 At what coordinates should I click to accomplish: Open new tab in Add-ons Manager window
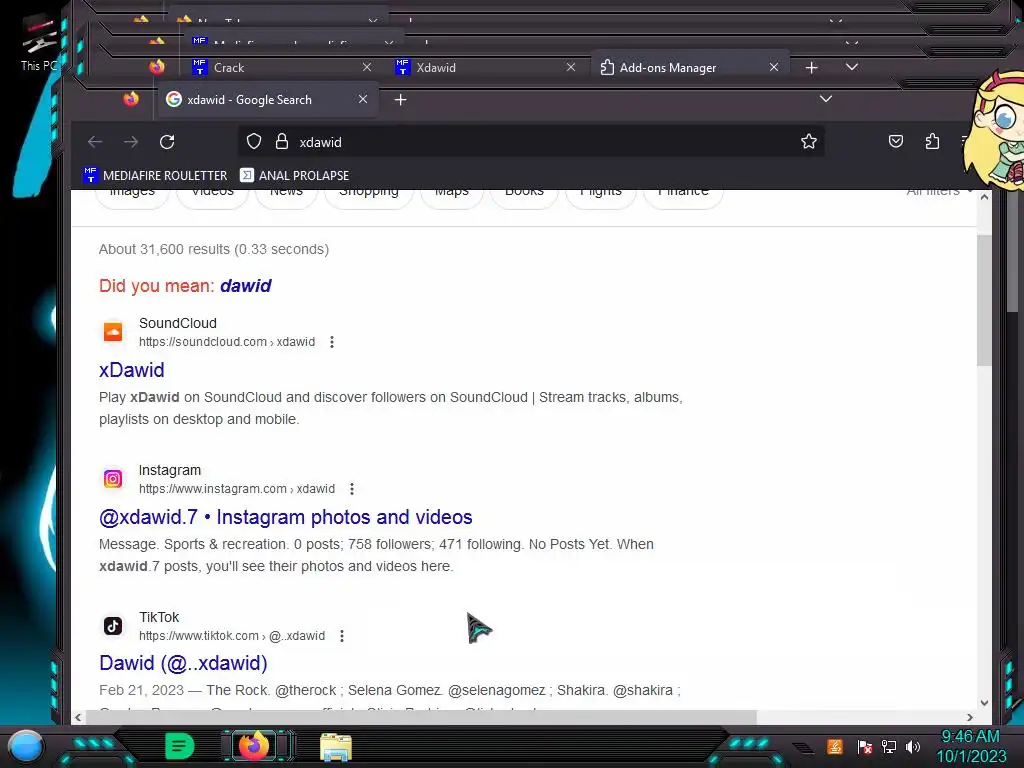pyautogui.click(x=811, y=67)
